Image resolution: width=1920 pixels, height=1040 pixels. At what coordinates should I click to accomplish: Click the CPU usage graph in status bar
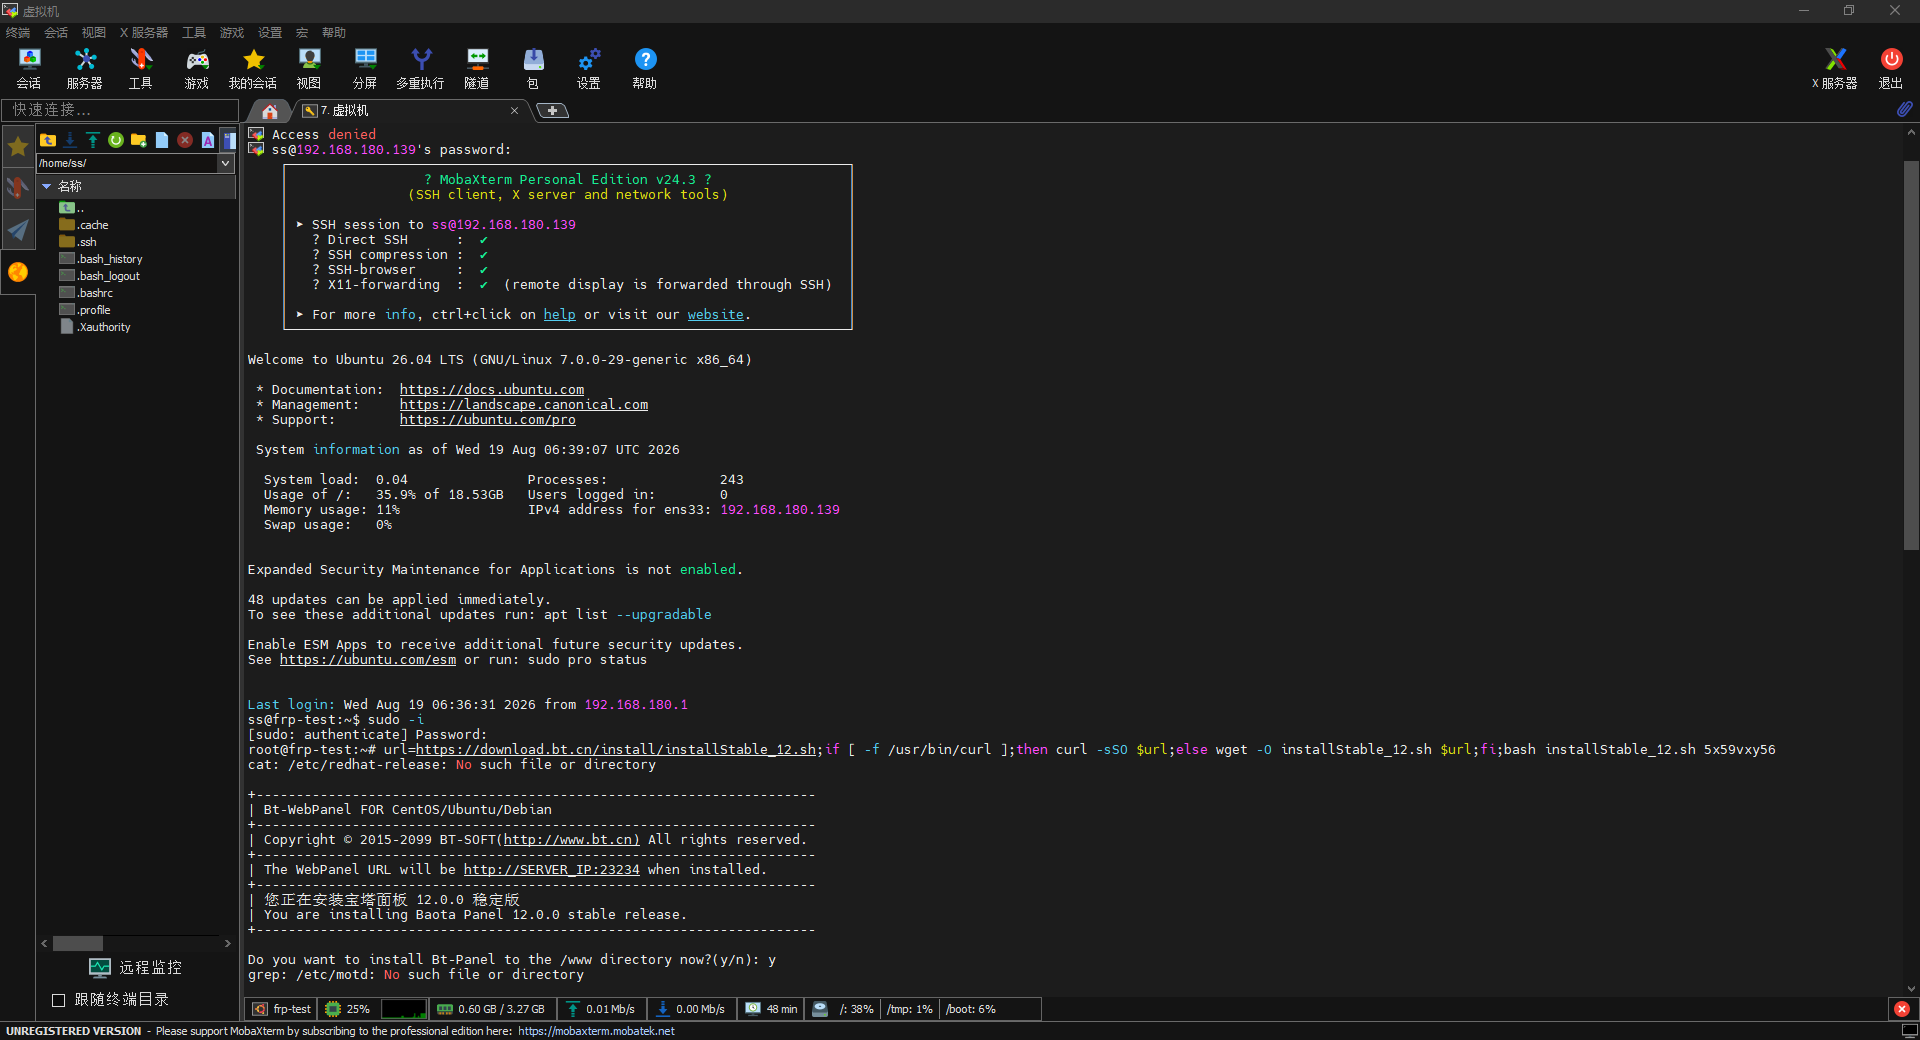coord(404,1009)
